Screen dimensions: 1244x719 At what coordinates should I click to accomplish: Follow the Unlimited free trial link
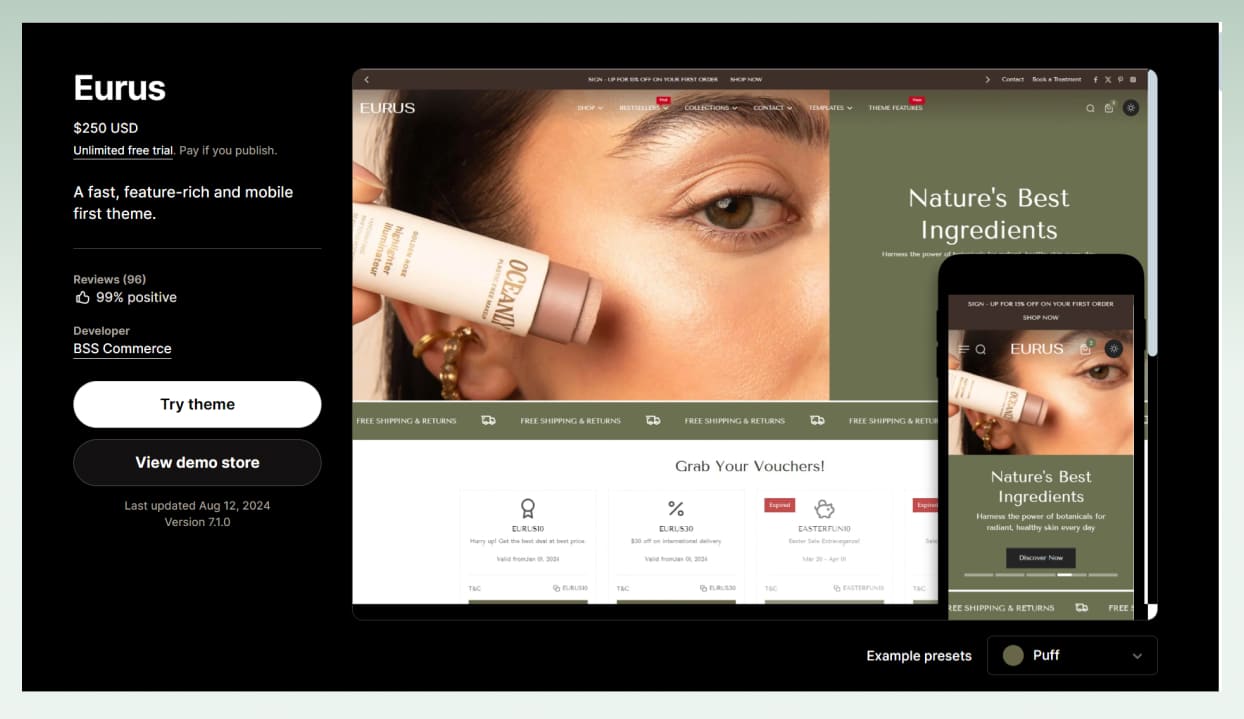(123, 151)
